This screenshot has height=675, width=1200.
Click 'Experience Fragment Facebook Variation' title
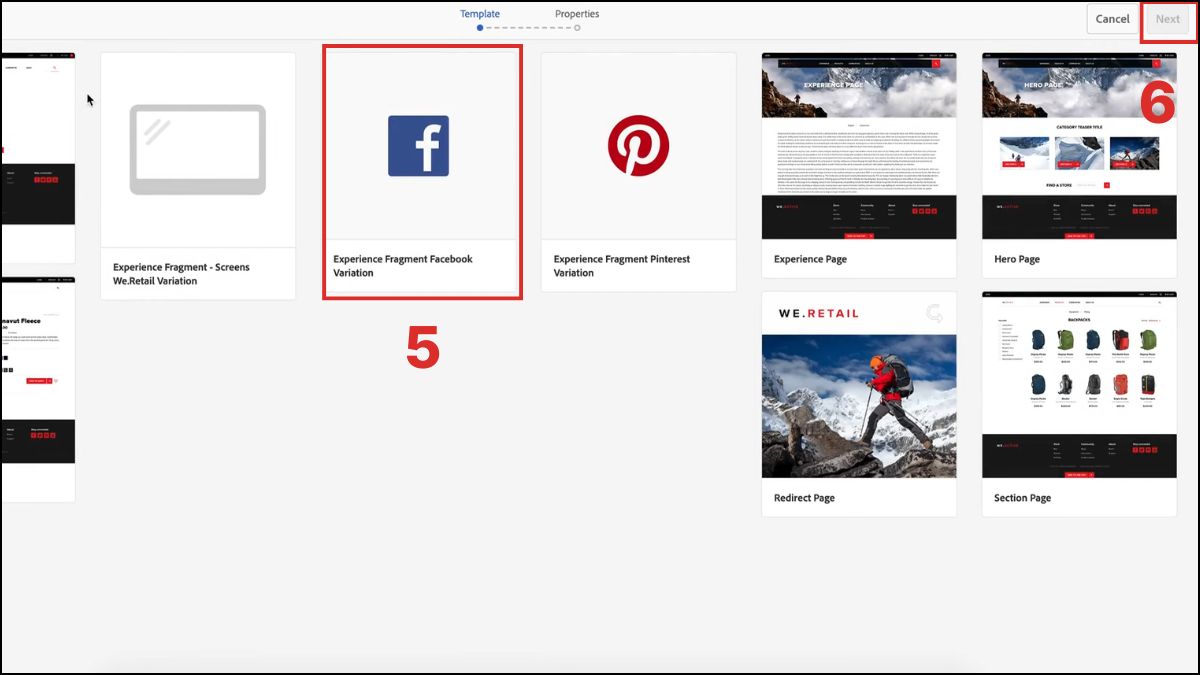[403, 266]
